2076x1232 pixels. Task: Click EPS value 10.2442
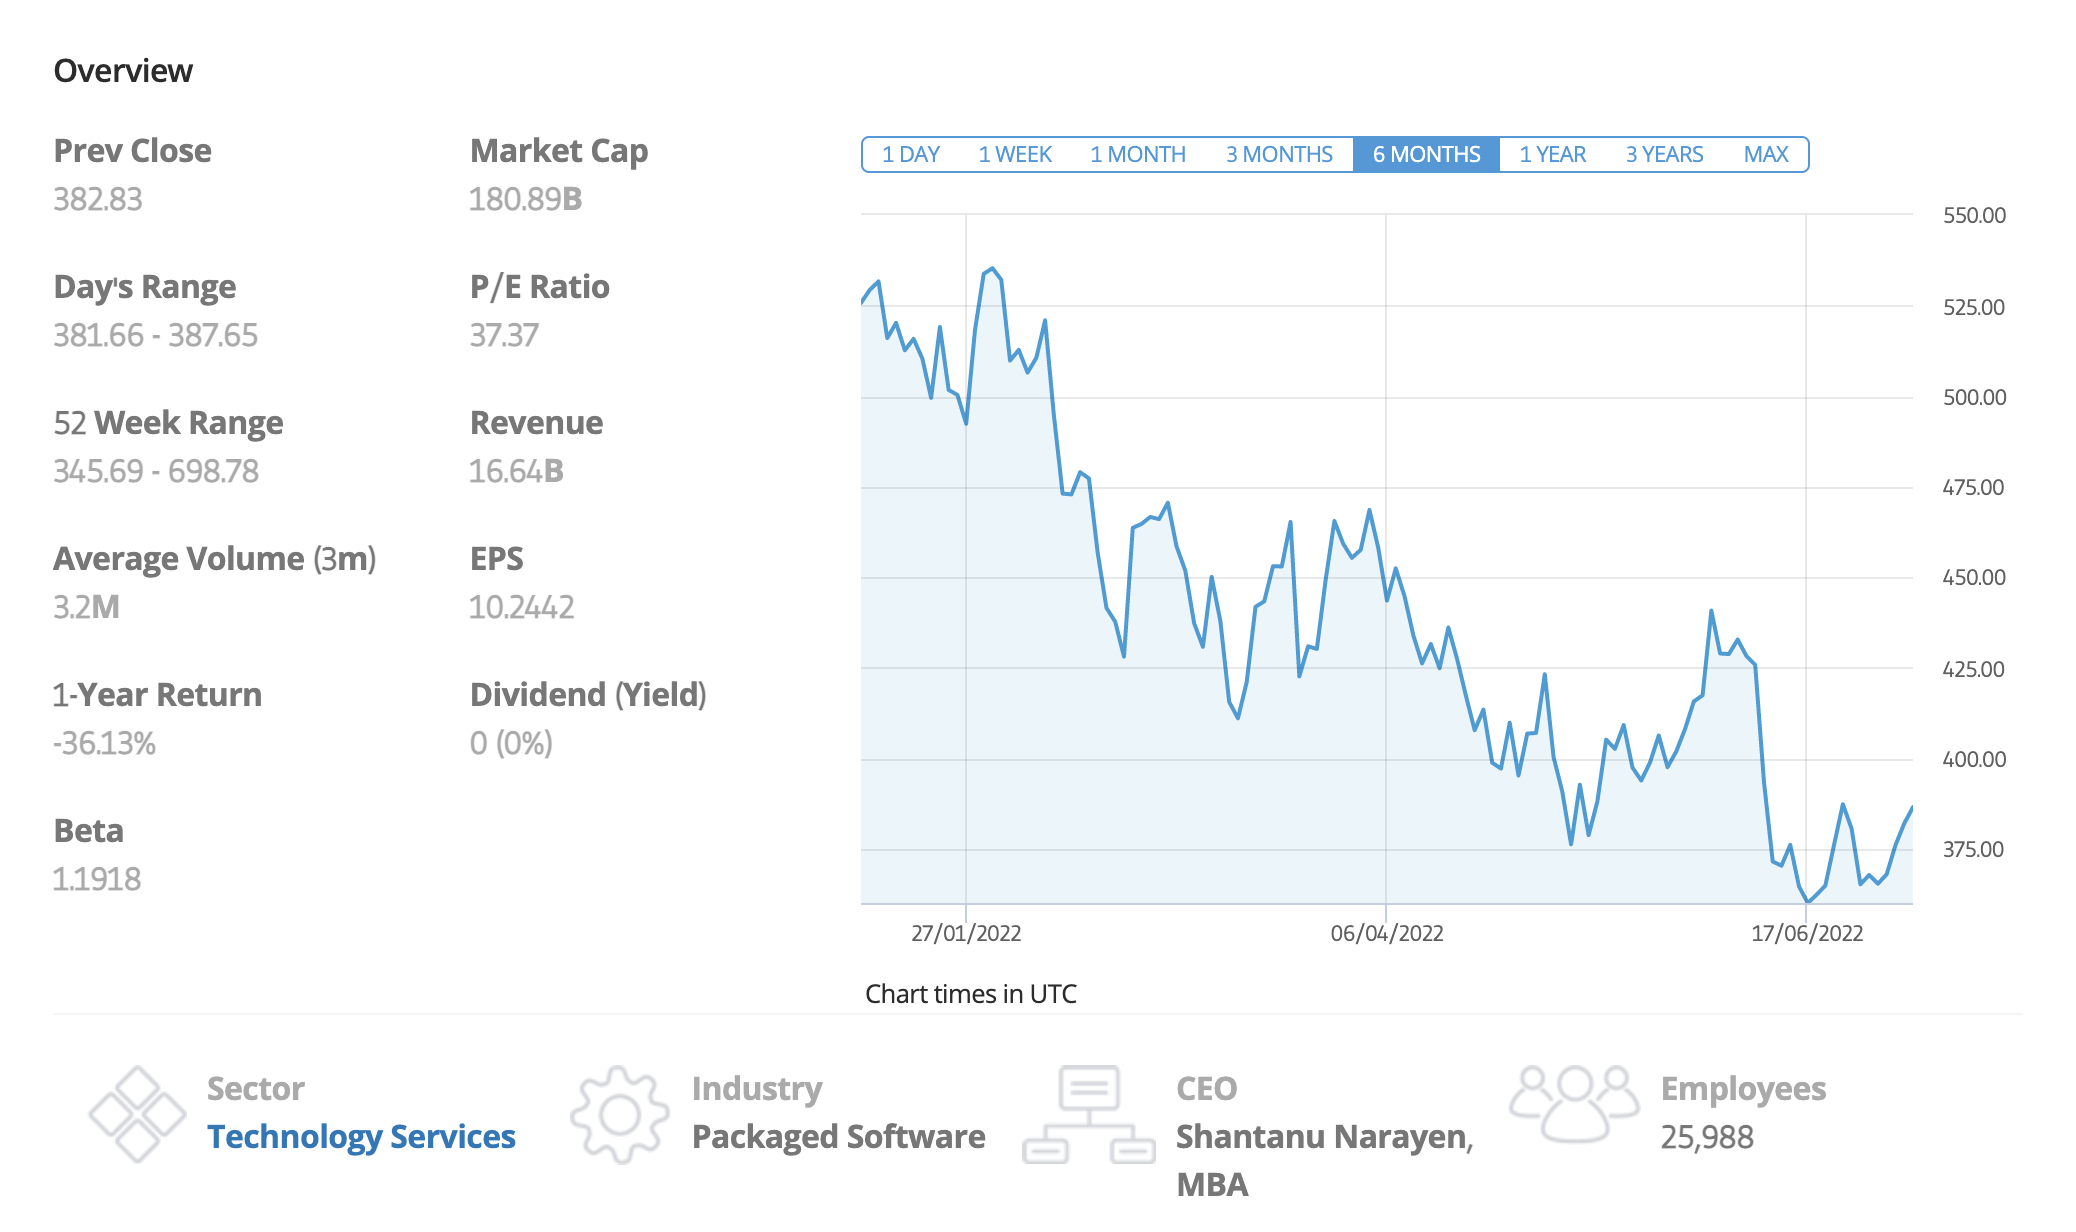(x=522, y=608)
